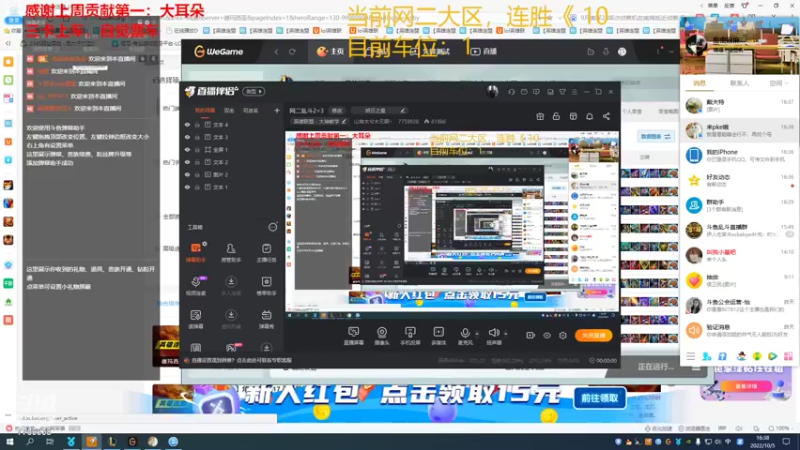800x450 pixels.
Task: Lock the 全屏 1 layer
Action: (197, 149)
